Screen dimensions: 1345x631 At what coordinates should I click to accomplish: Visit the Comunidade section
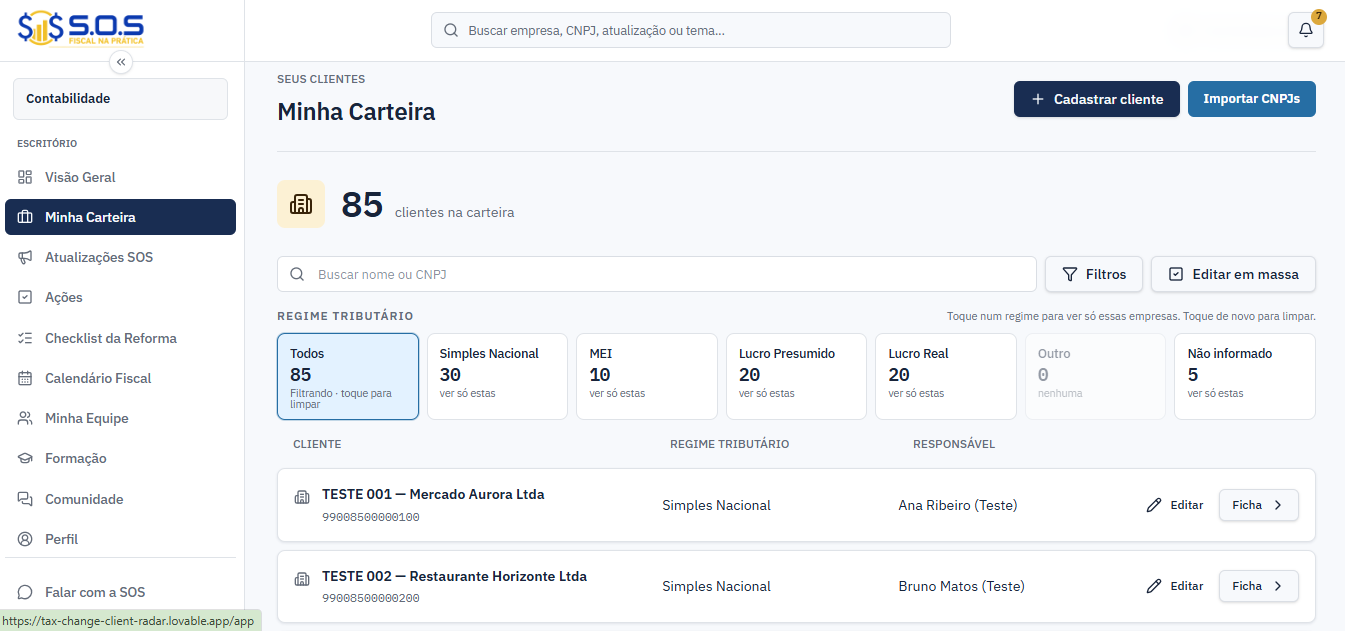[120, 499]
